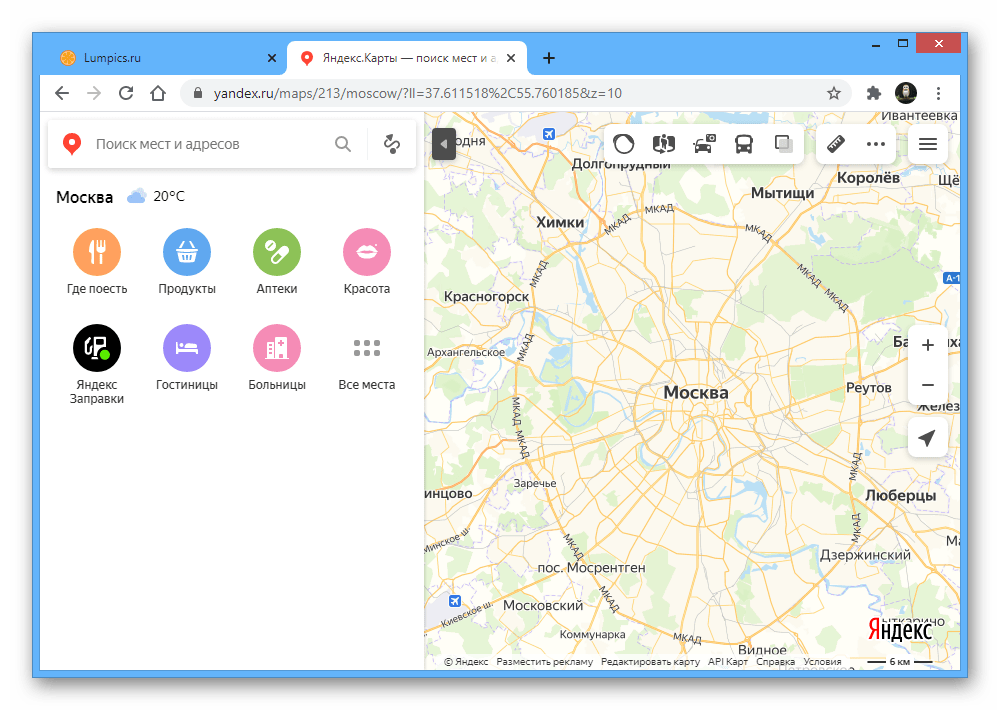Show public transport bus layer
This screenshot has height=710, width=1000.
pyautogui.click(x=744, y=144)
